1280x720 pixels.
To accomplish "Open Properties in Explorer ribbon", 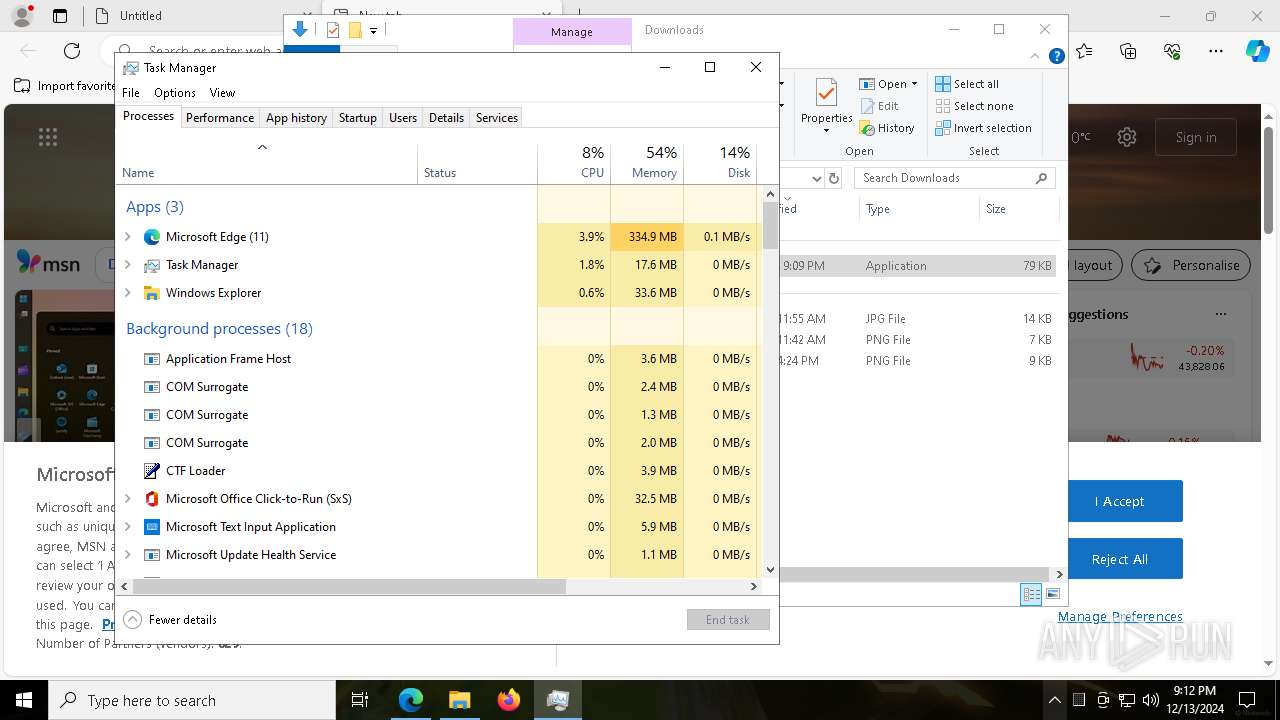I will [x=826, y=106].
